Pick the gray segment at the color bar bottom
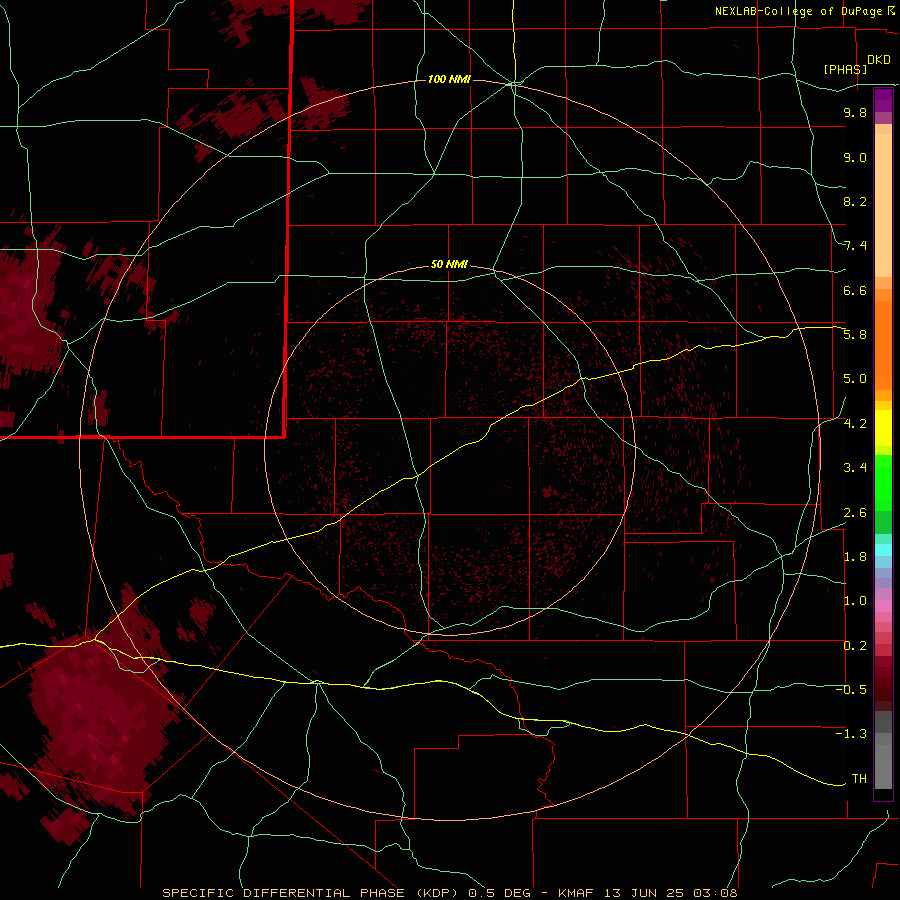Screen dimensions: 900x900 (883, 763)
